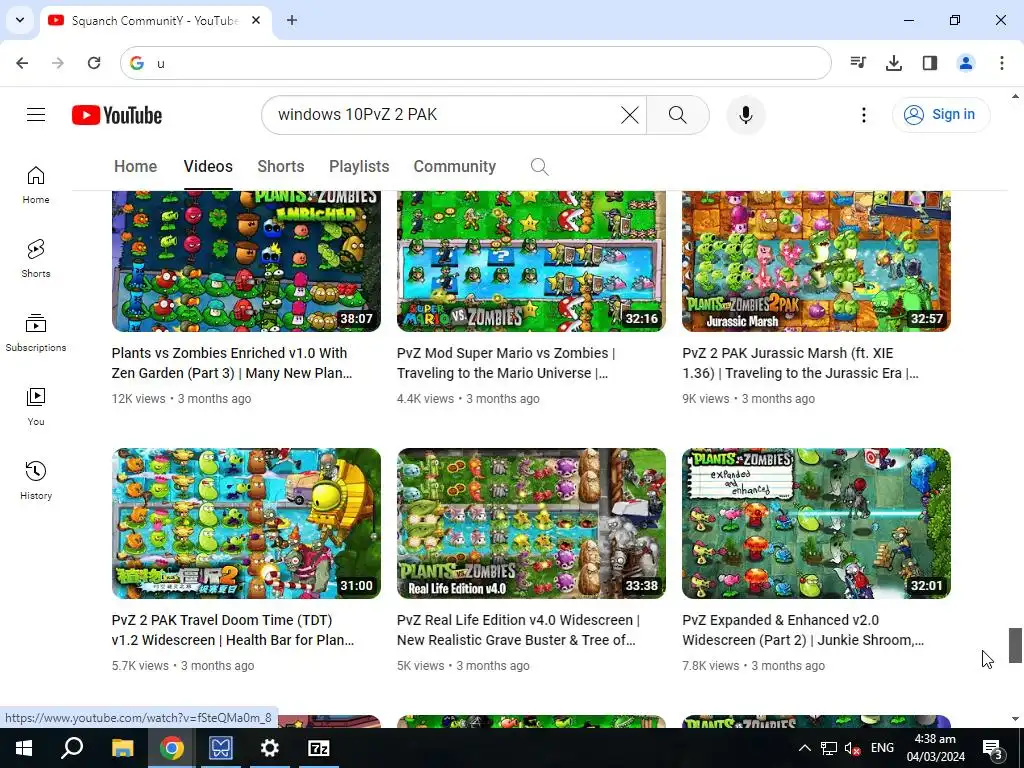Open the YouTube hamburger guide menu
This screenshot has height=768, width=1024.
36,115
